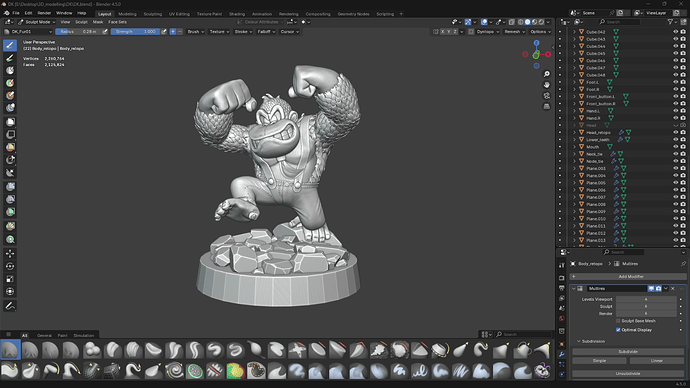690x388 pixels.
Task: Open the File menu
Action: click(x=16, y=13)
